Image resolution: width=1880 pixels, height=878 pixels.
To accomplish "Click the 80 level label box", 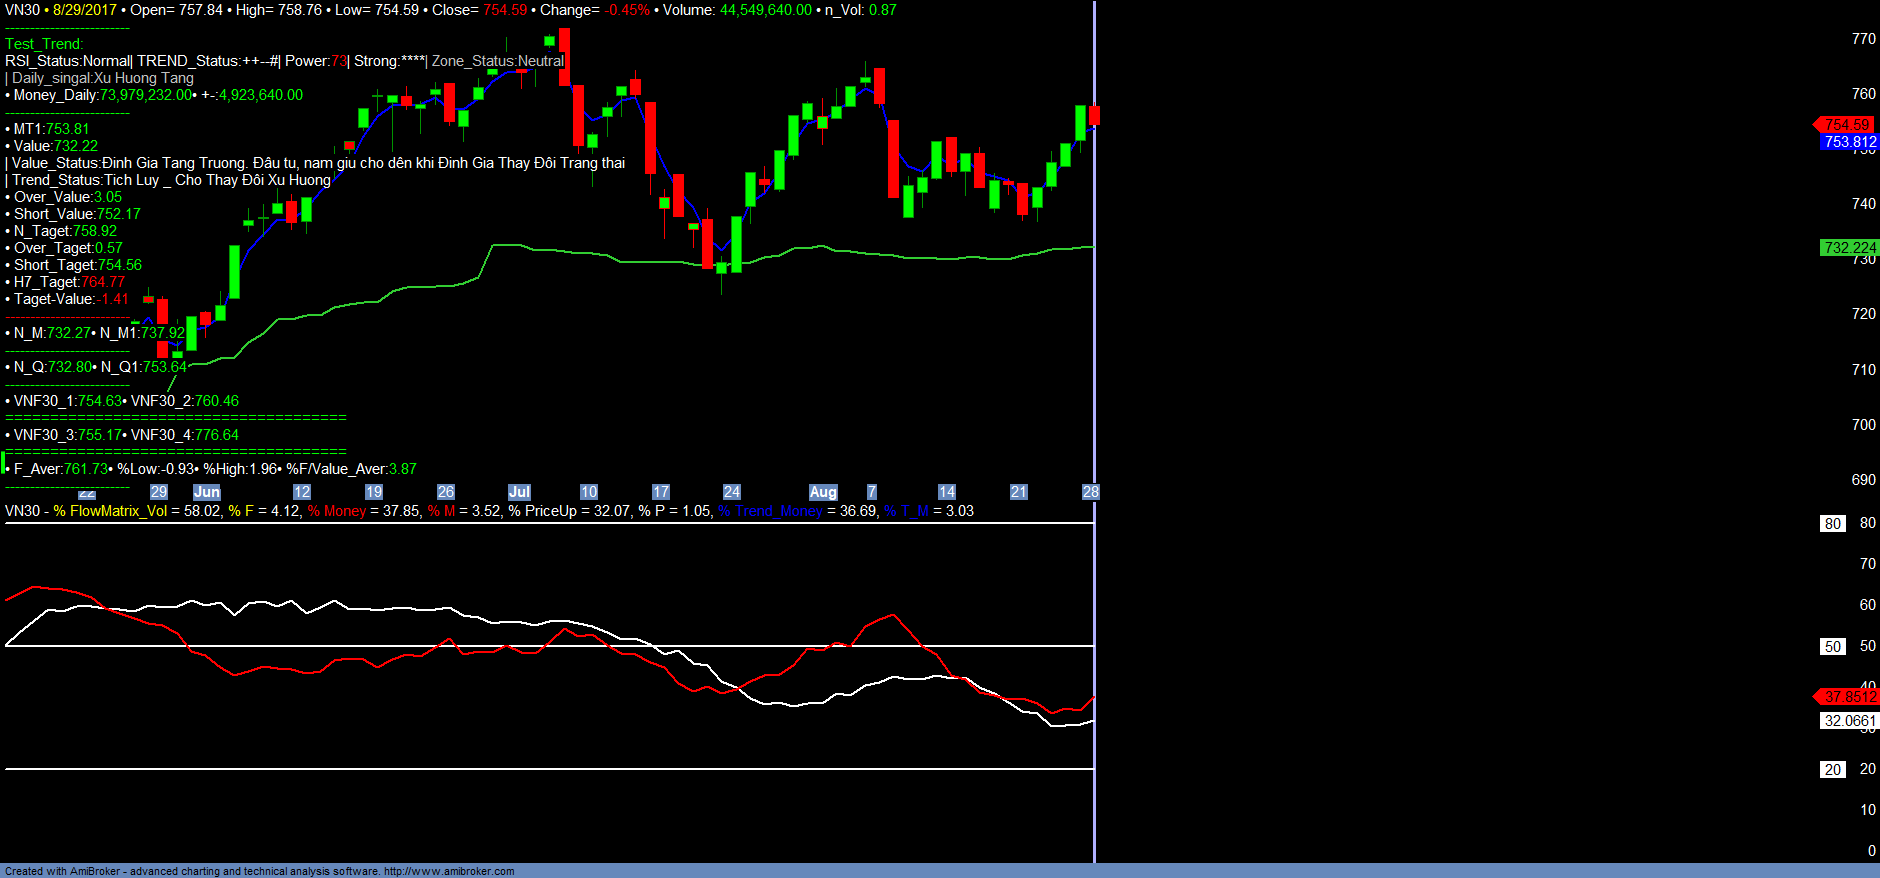I will point(1832,524).
